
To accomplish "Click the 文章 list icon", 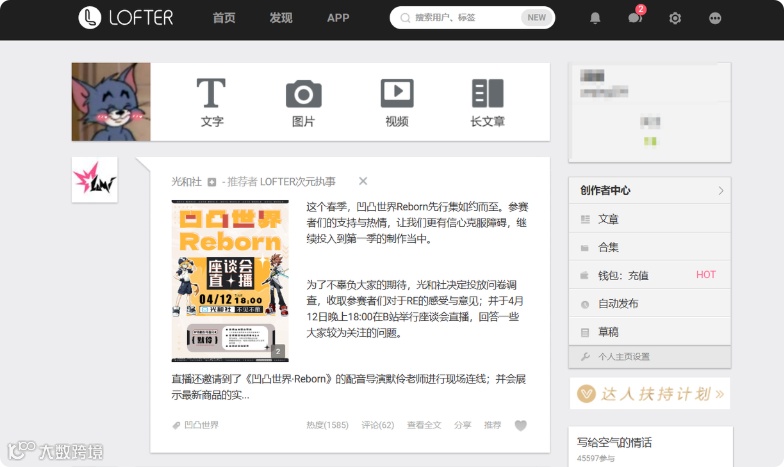I will (585, 220).
